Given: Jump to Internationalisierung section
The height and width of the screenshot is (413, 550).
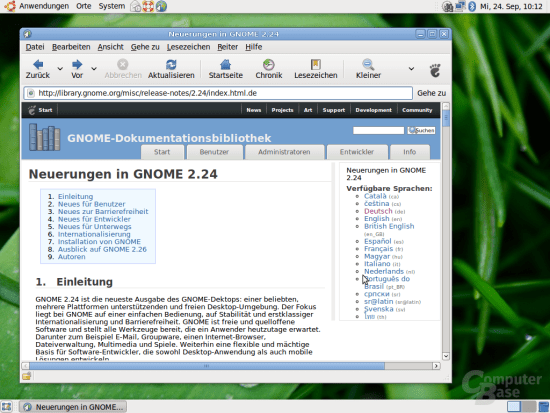Looking at the screenshot, I should point(94,234).
